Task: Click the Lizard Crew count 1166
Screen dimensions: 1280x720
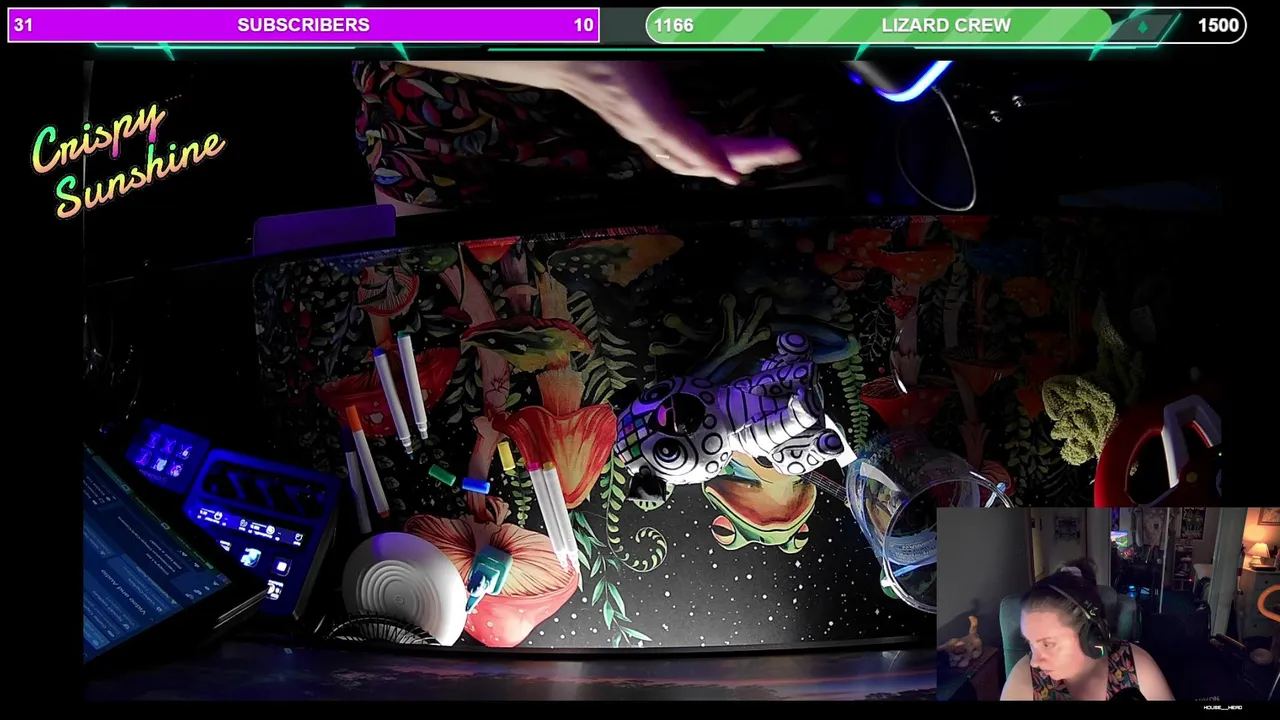Action: [x=674, y=25]
